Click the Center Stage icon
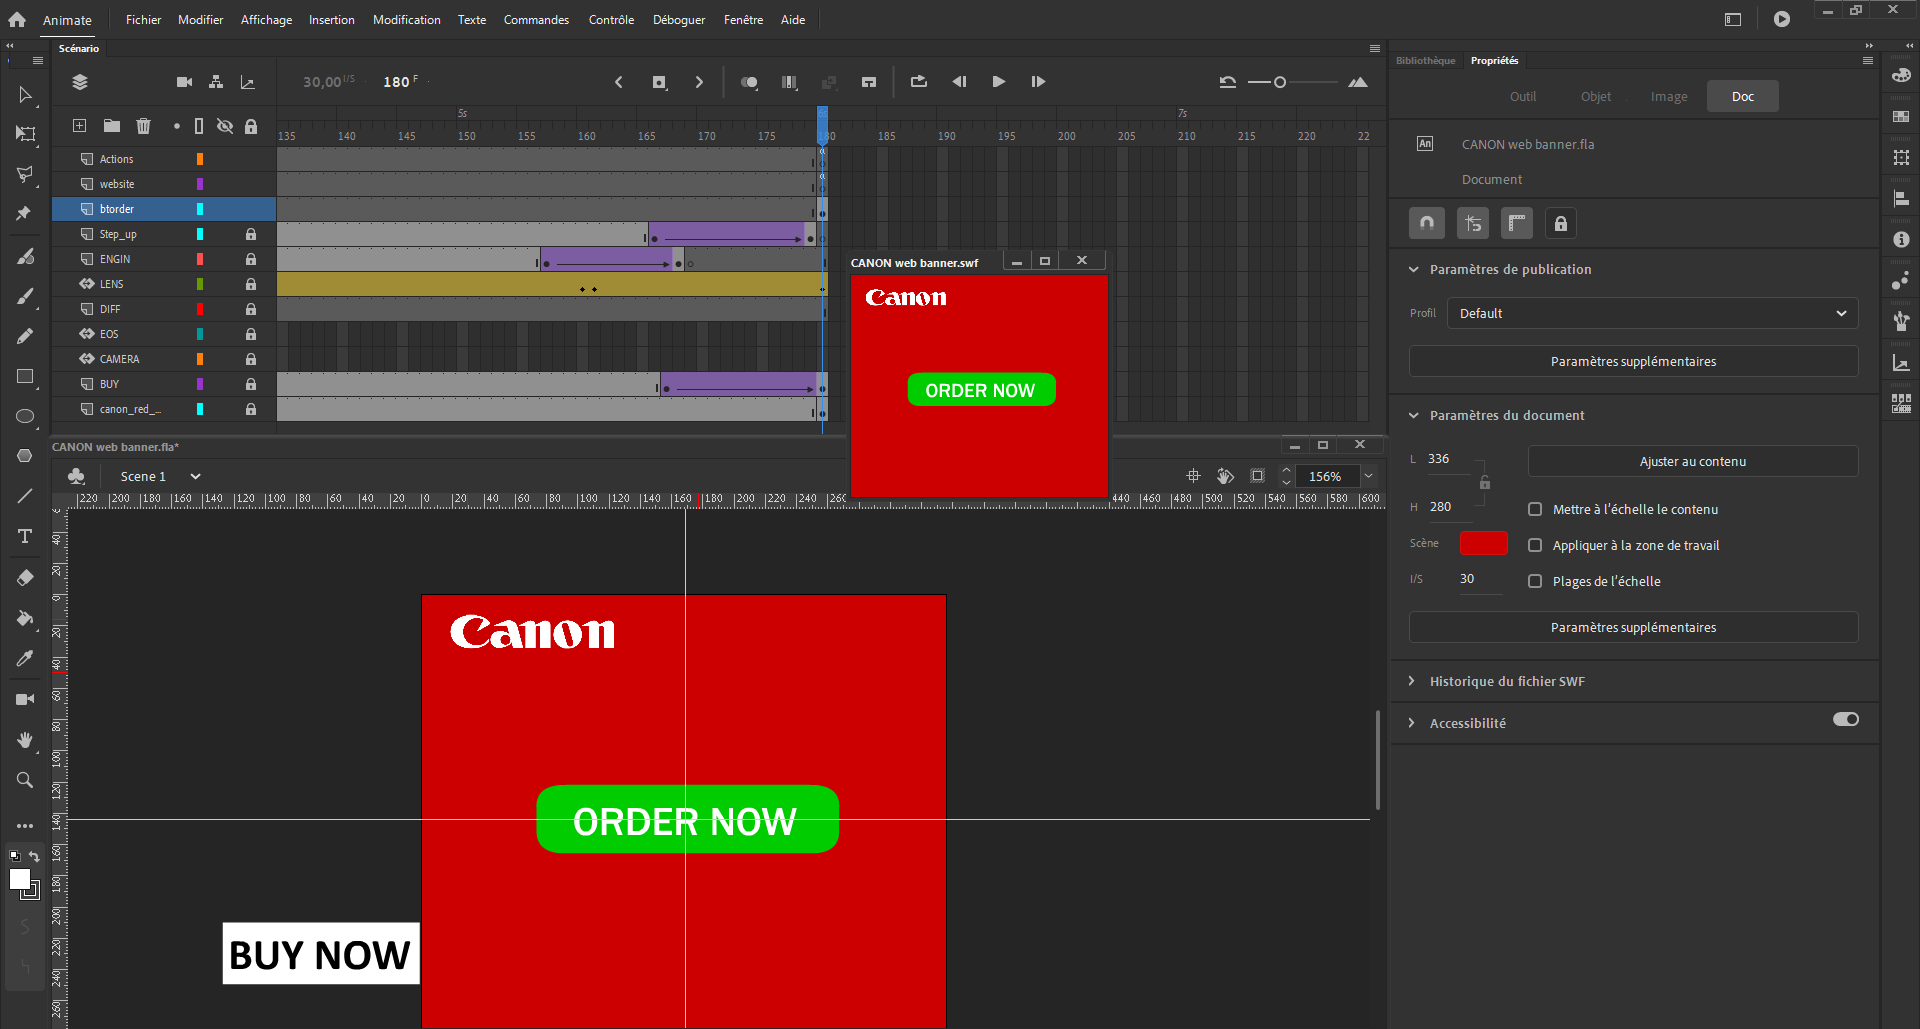1920x1029 pixels. pos(1193,476)
